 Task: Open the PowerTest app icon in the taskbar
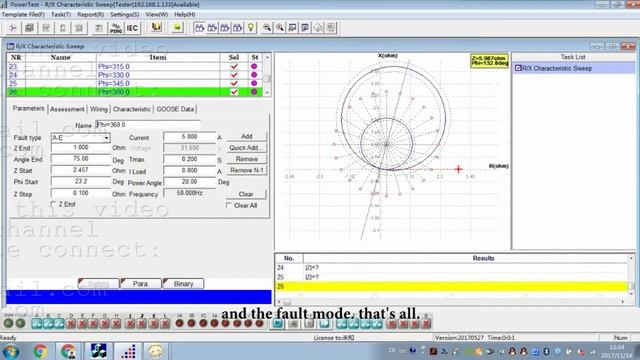(x=99, y=351)
